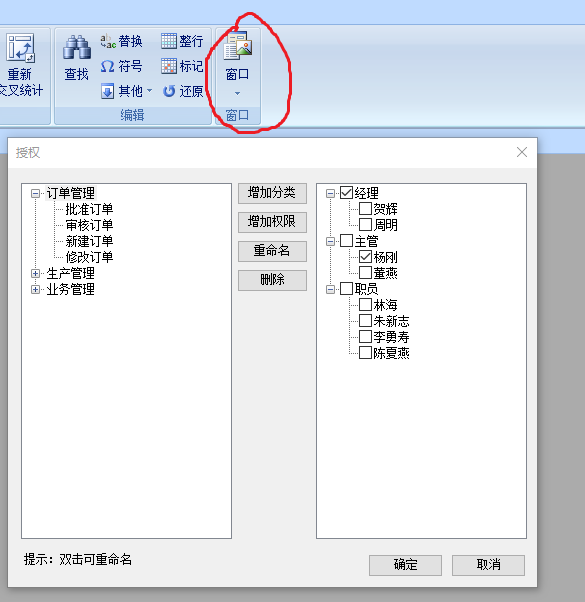Uncheck the 杨刚 user checkbox
Screen dimensions: 585x602
(365, 256)
